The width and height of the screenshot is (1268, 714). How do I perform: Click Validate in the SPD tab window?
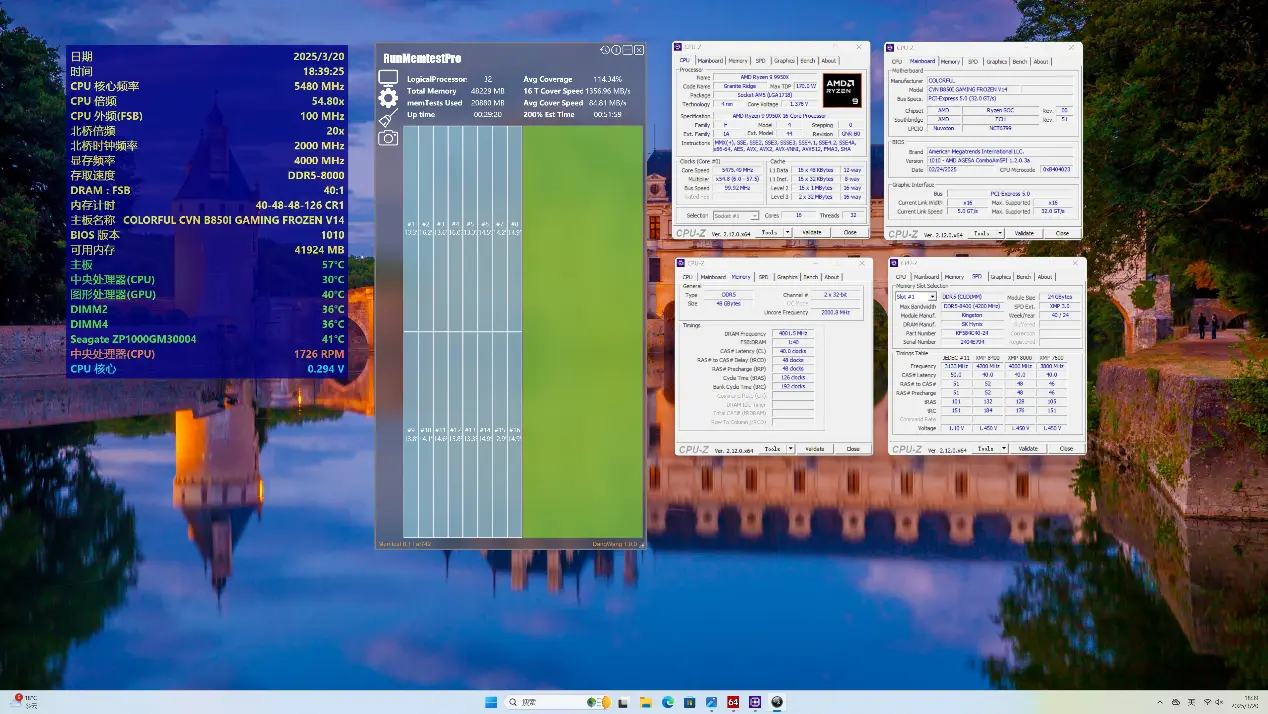pos(1028,449)
